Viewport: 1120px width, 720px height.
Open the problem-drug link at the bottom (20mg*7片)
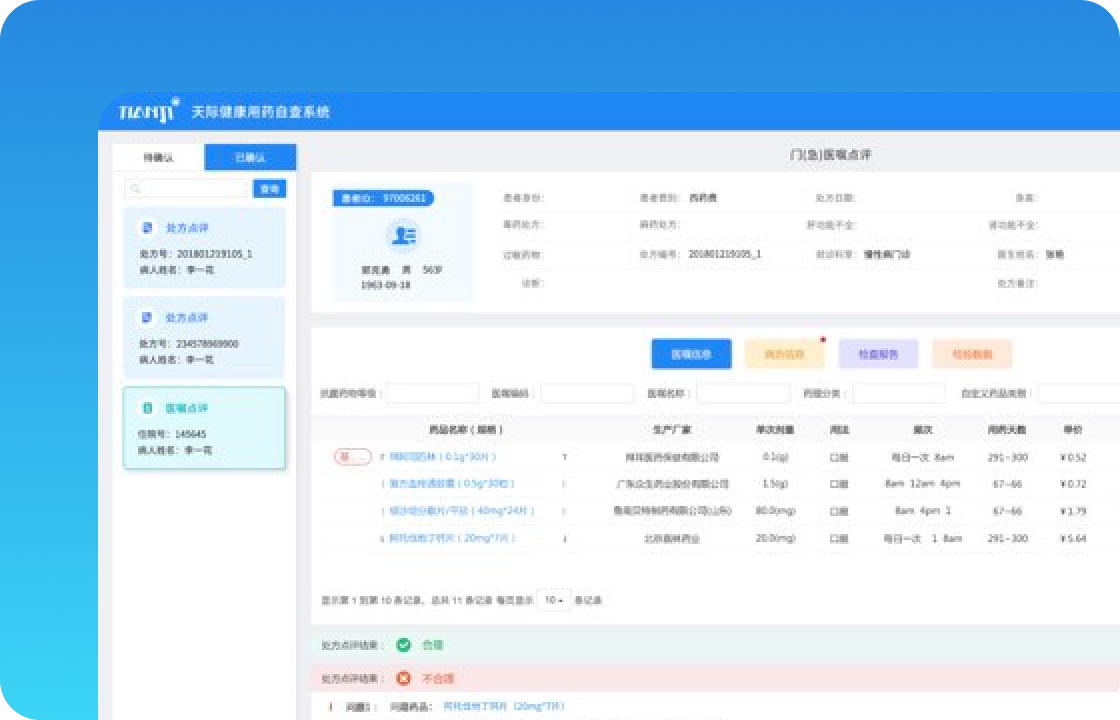coord(504,706)
